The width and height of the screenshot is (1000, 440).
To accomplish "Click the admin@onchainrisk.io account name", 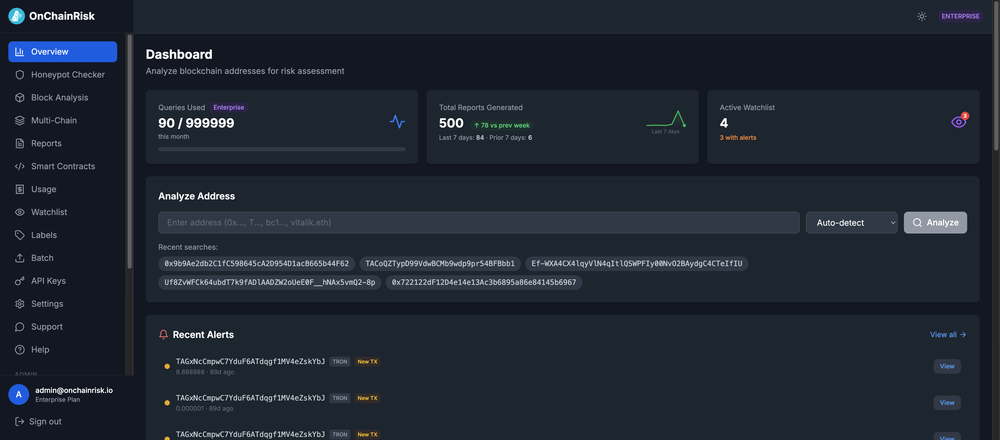I will [74, 390].
